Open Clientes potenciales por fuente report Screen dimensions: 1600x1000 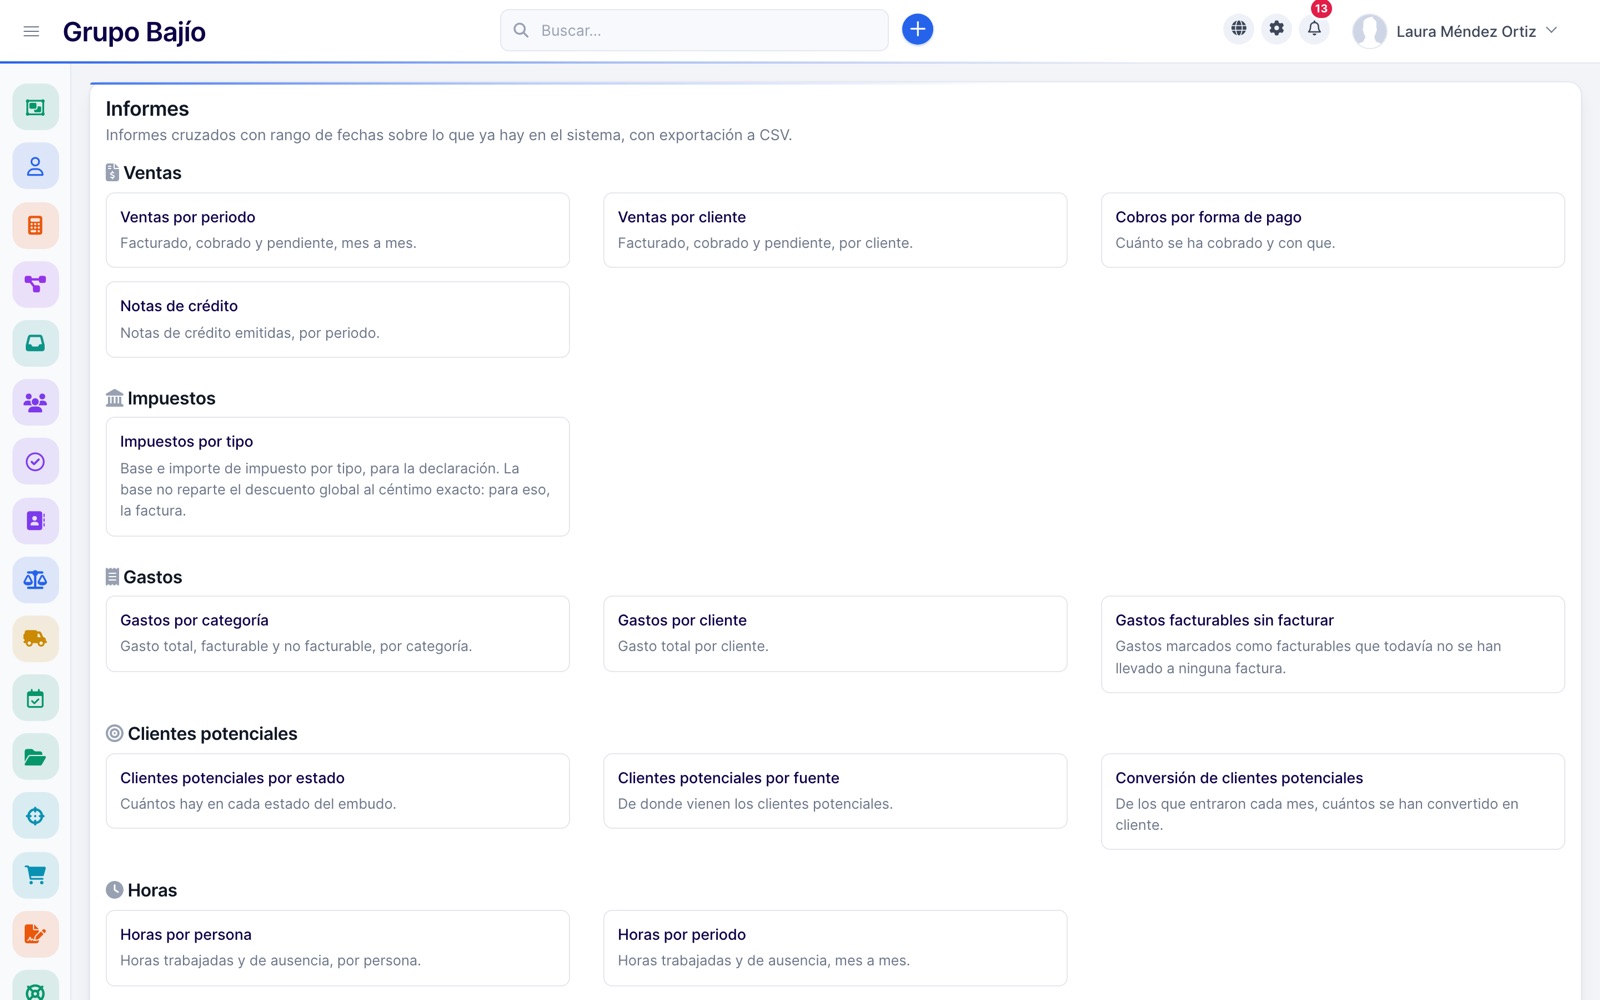(835, 791)
